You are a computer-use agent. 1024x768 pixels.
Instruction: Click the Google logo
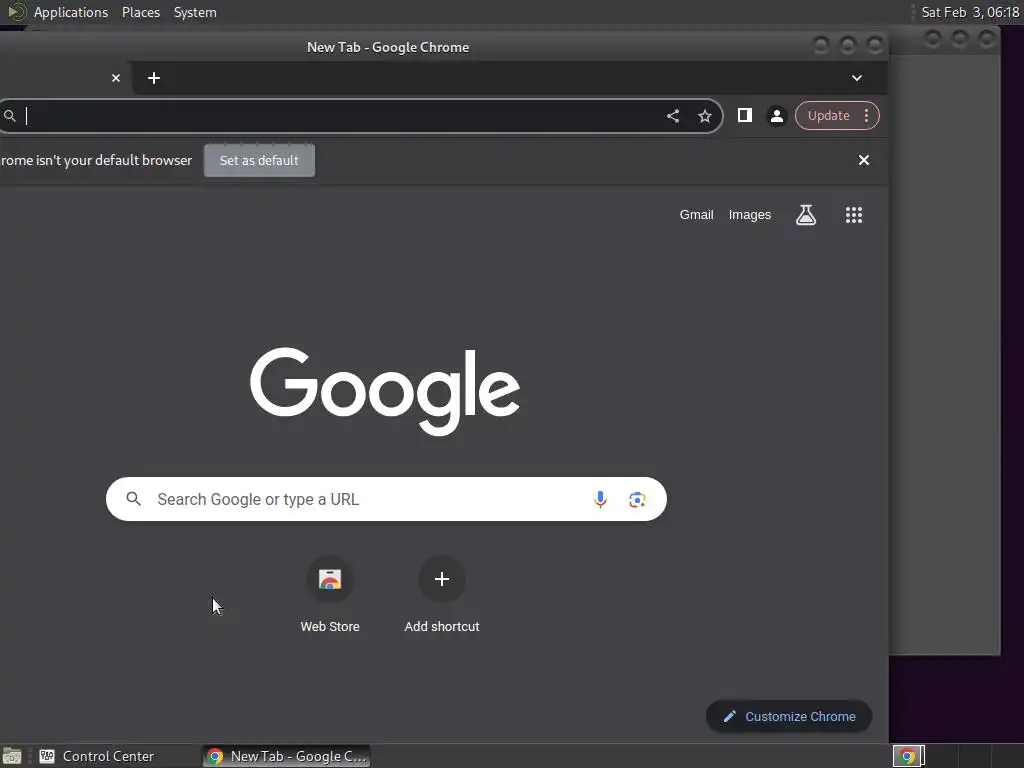(x=385, y=391)
